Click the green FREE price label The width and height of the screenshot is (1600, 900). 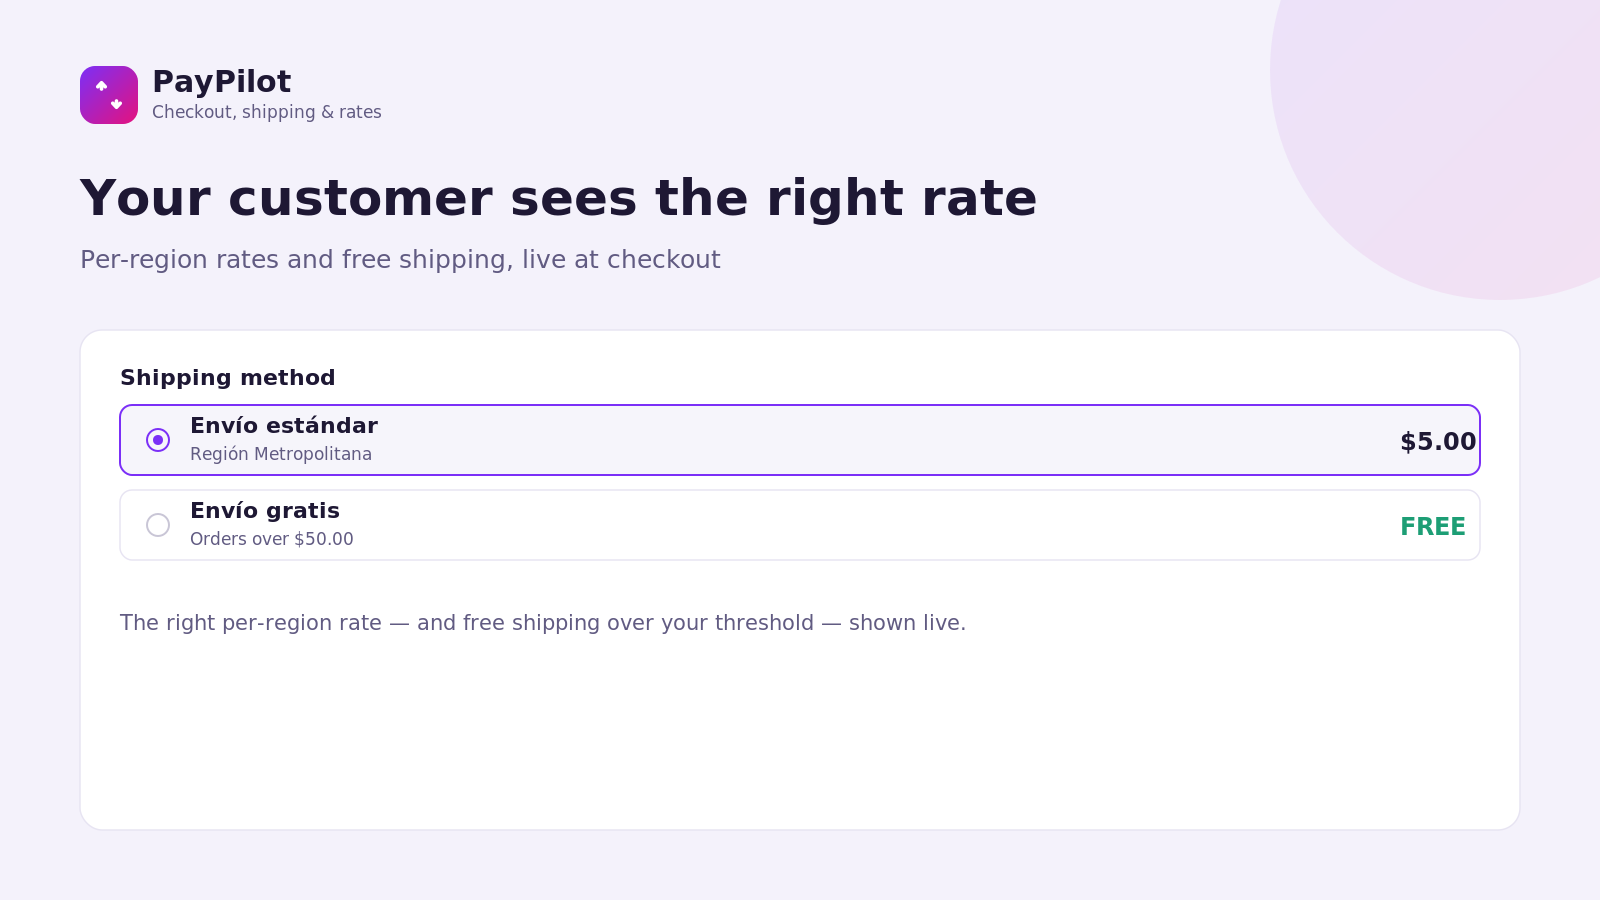tap(1433, 527)
